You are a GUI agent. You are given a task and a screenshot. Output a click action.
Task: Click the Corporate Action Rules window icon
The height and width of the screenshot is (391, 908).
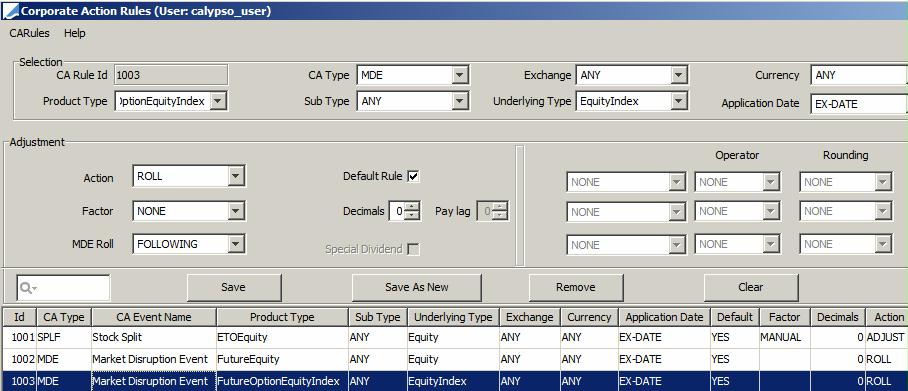[10, 10]
